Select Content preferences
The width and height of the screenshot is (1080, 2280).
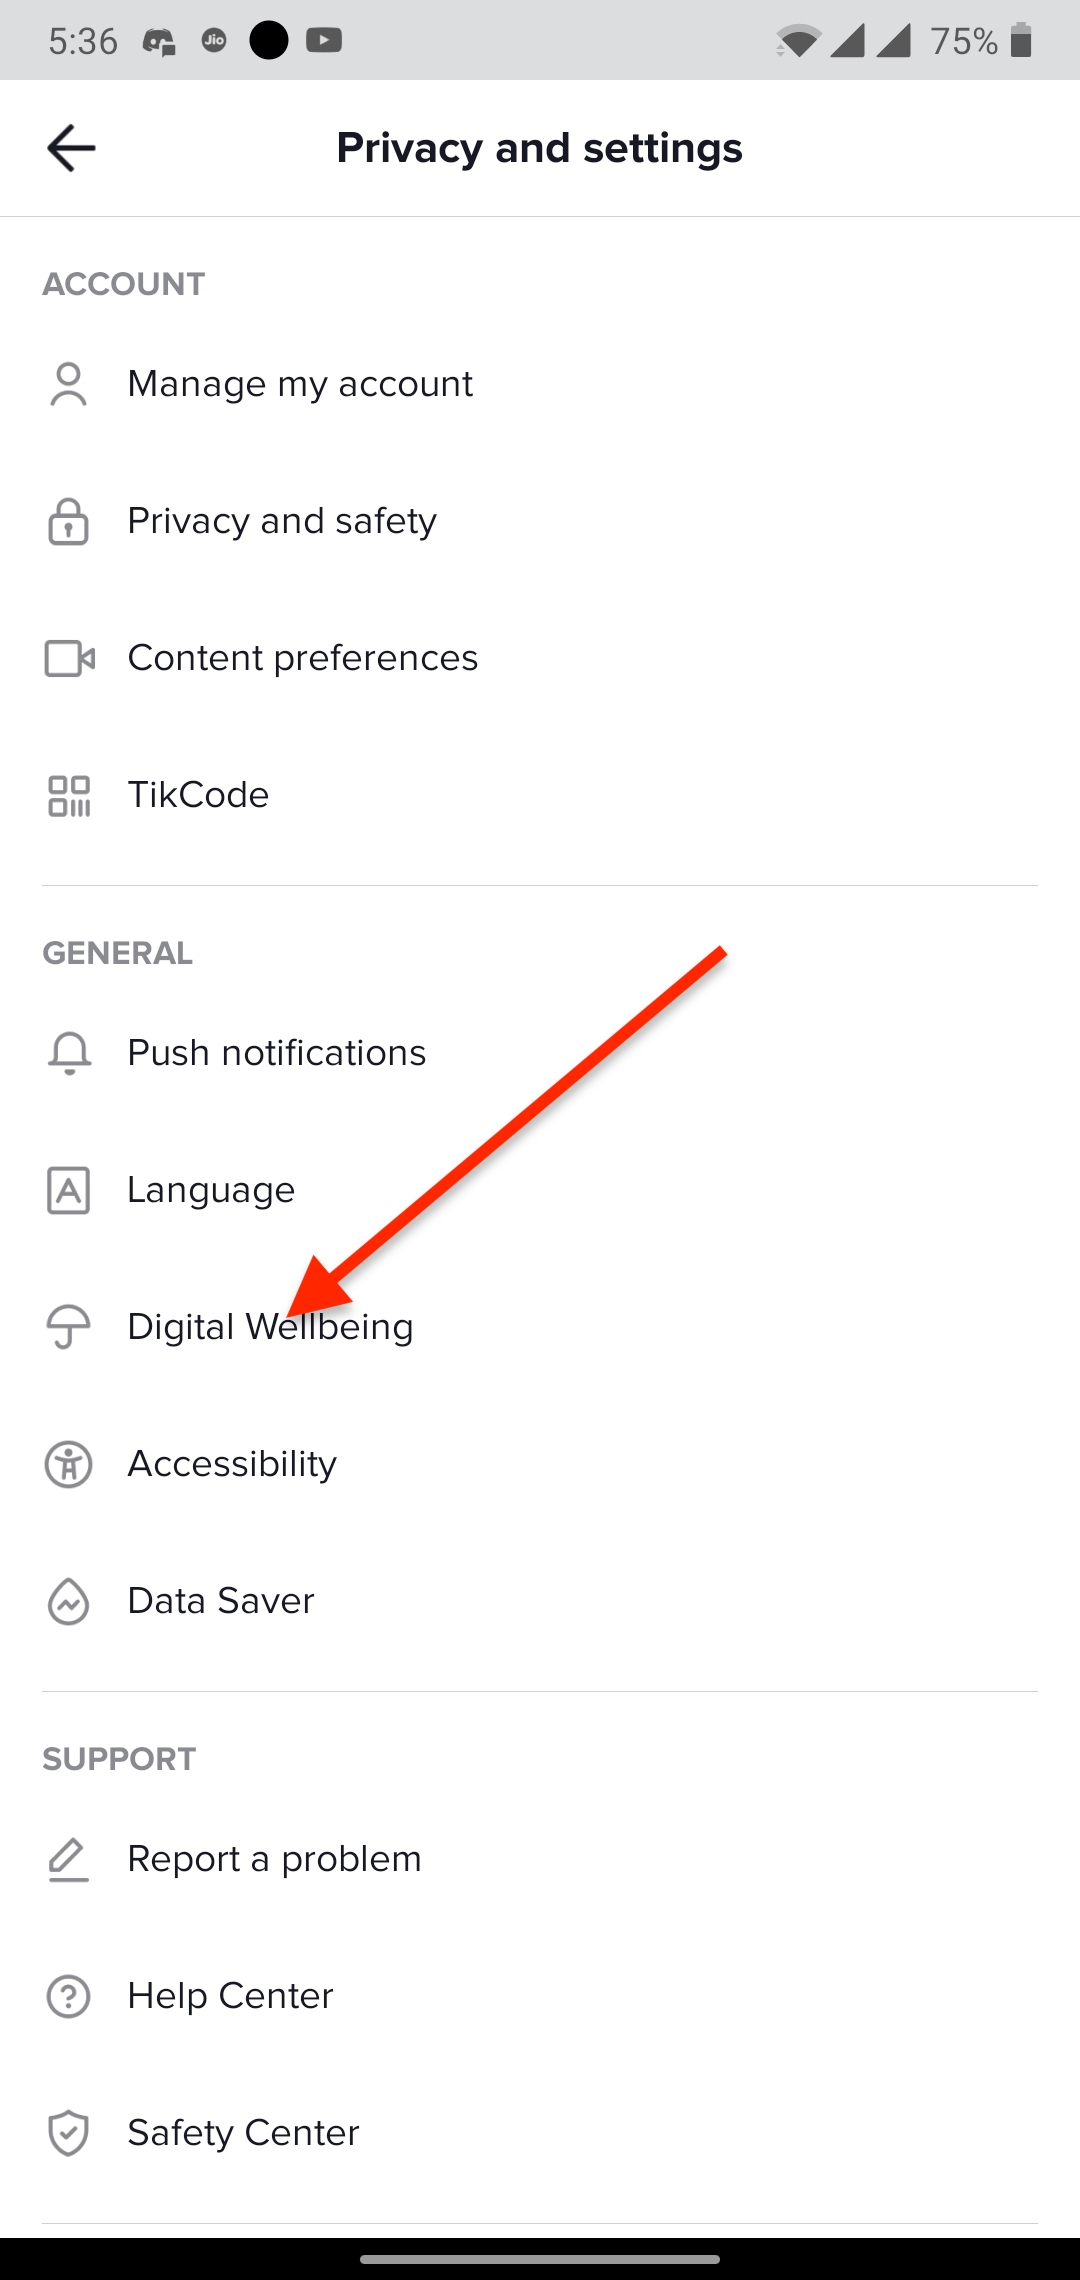tap(540, 658)
